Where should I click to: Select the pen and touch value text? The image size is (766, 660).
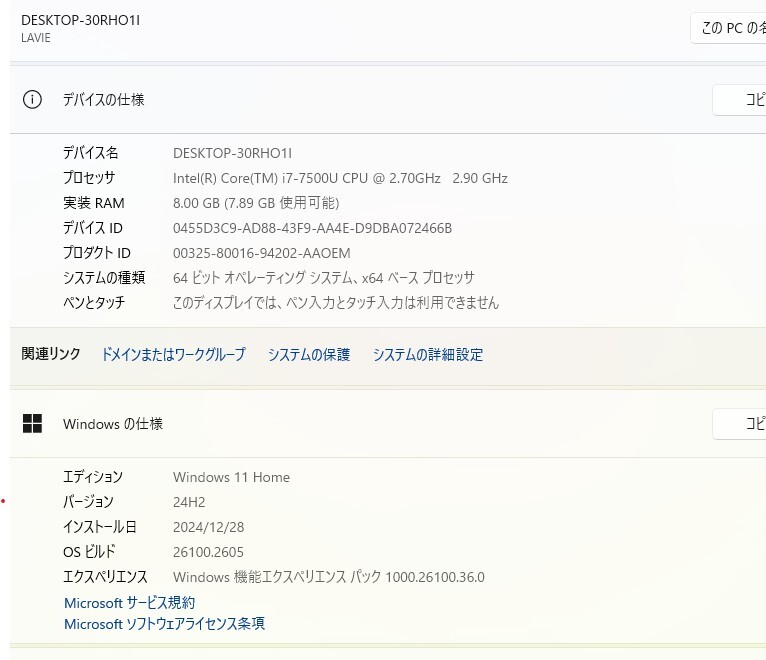point(336,303)
